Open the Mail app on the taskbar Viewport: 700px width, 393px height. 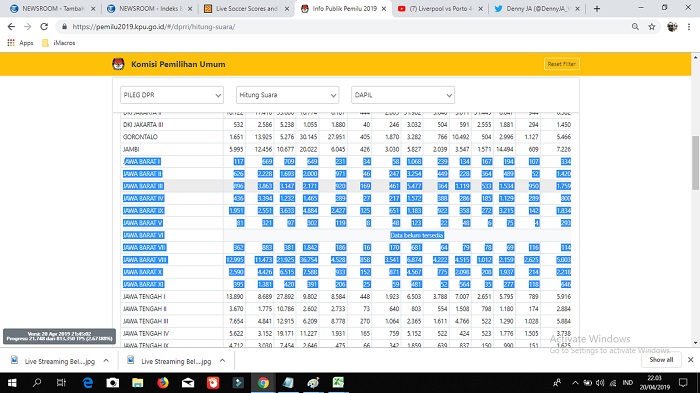pos(188,383)
